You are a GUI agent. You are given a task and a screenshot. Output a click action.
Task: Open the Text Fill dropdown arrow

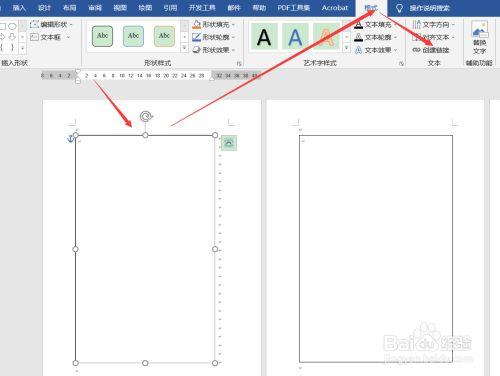pos(395,24)
